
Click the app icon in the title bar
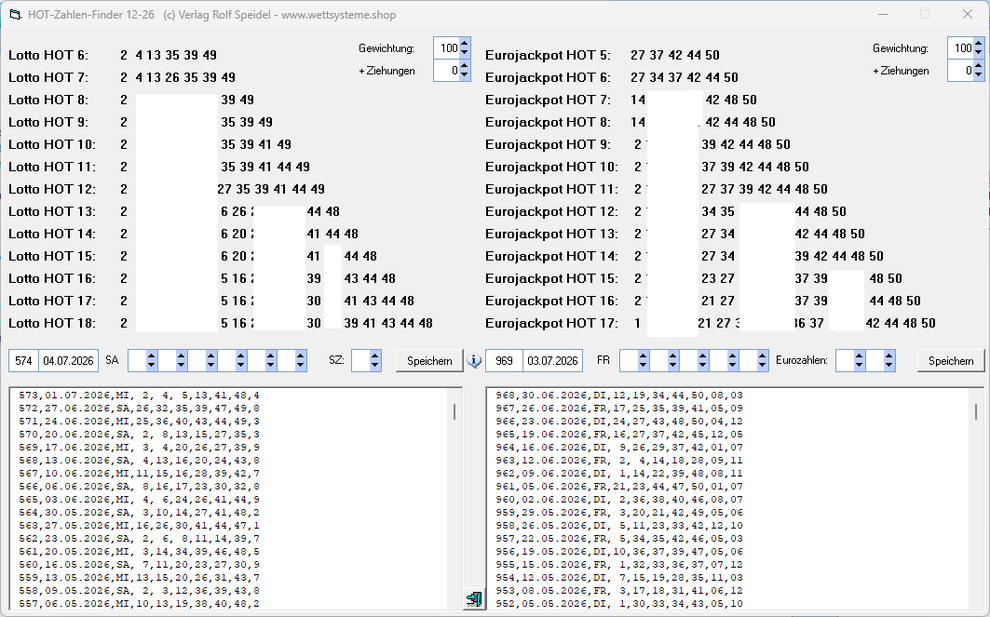click(15, 15)
